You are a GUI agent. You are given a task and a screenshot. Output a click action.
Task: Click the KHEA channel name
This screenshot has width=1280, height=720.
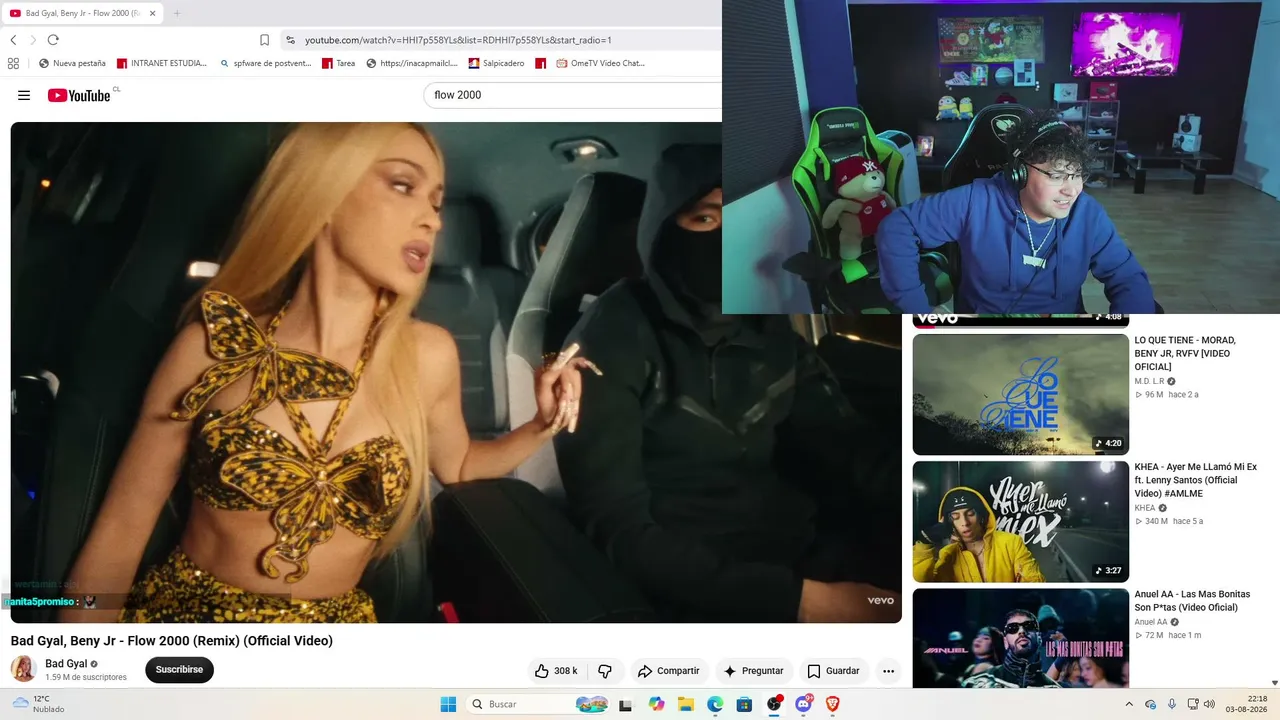pos(1144,508)
